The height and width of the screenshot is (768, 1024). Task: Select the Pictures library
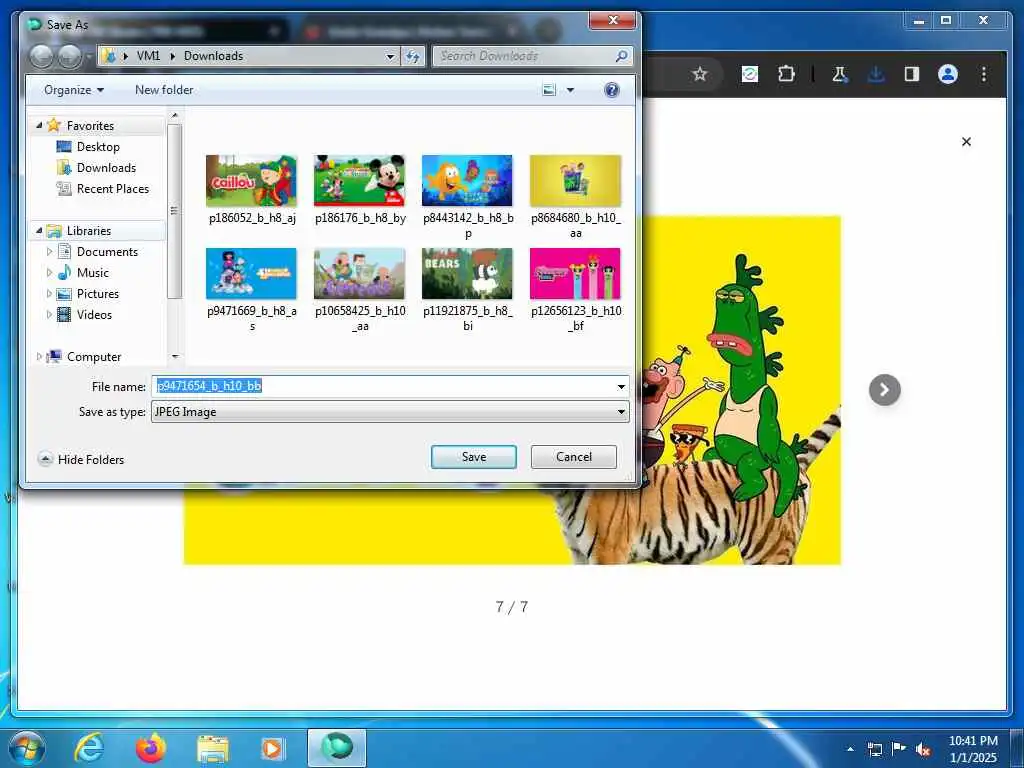(x=97, y=293)
